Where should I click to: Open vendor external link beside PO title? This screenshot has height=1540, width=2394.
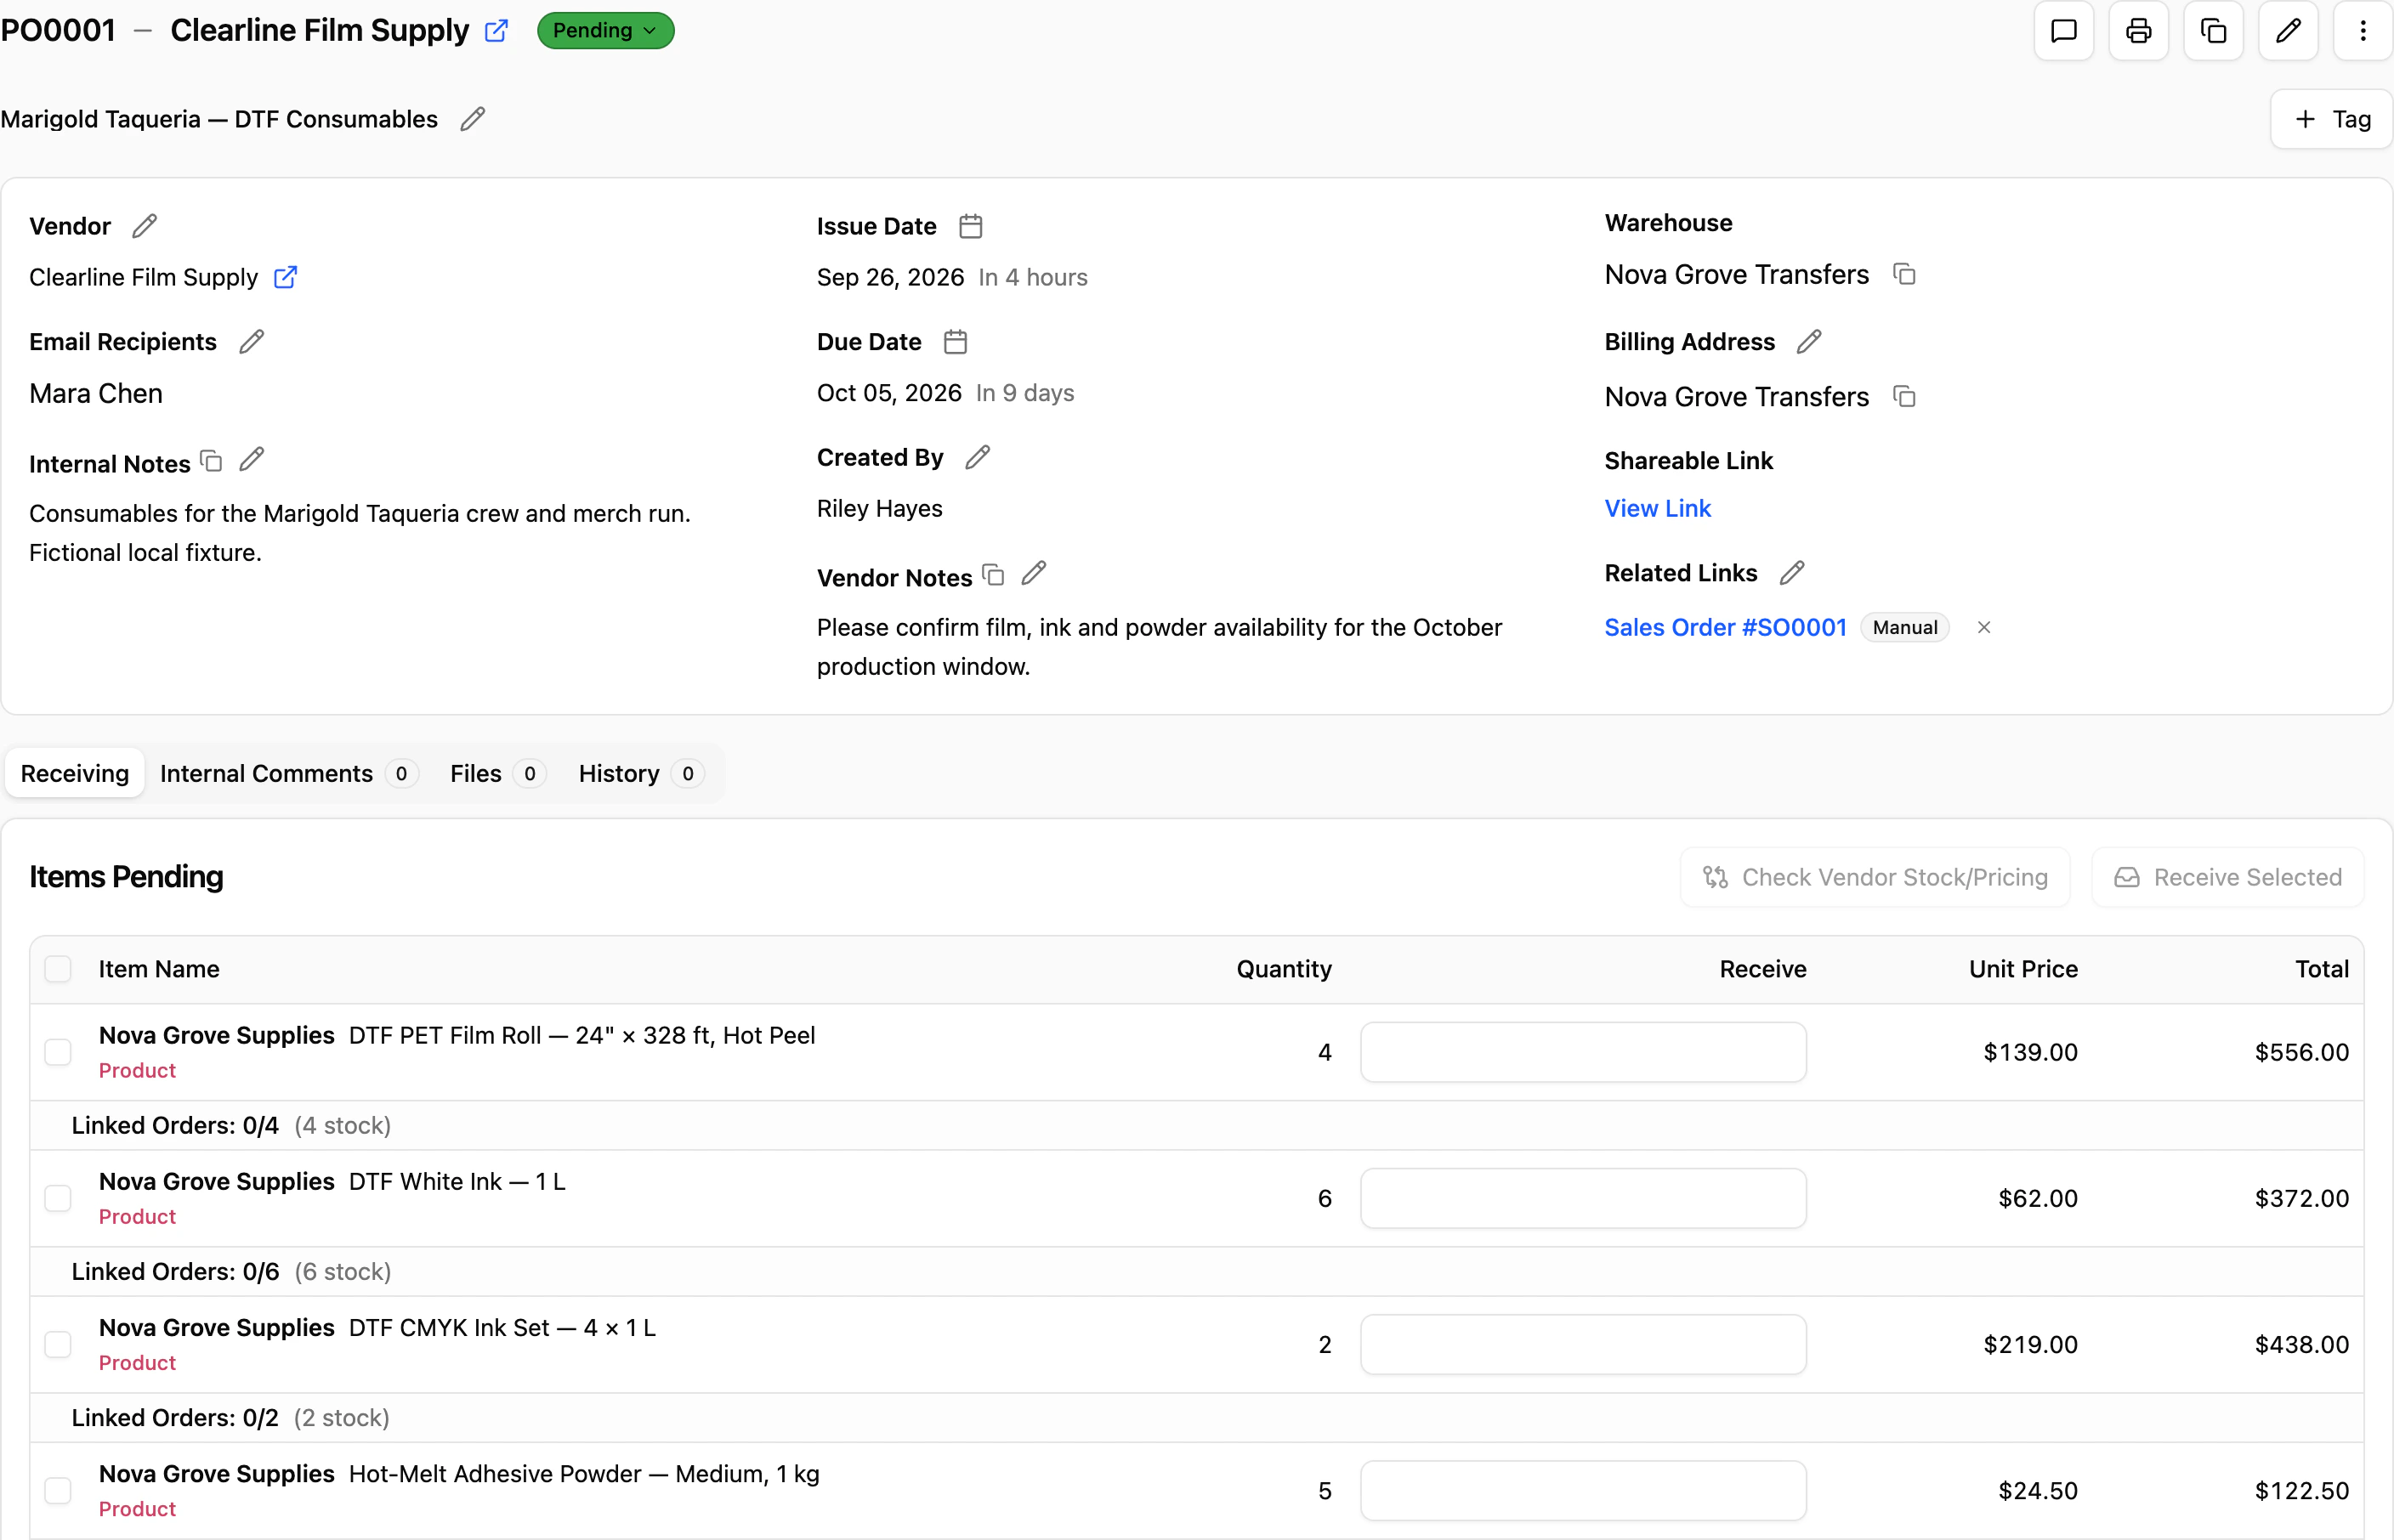click(x=496, y=31)
